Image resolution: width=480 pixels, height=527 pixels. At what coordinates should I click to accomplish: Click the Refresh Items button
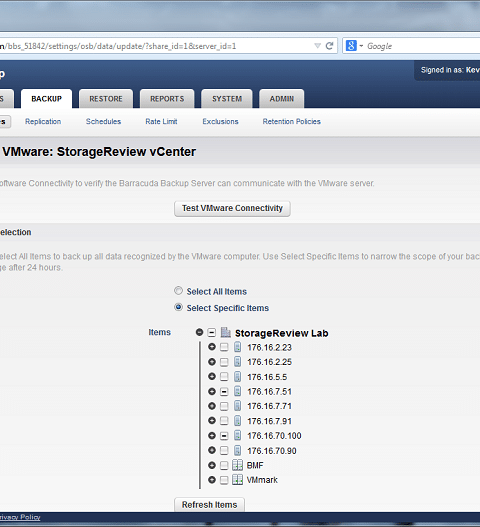[x=209, y=504]
